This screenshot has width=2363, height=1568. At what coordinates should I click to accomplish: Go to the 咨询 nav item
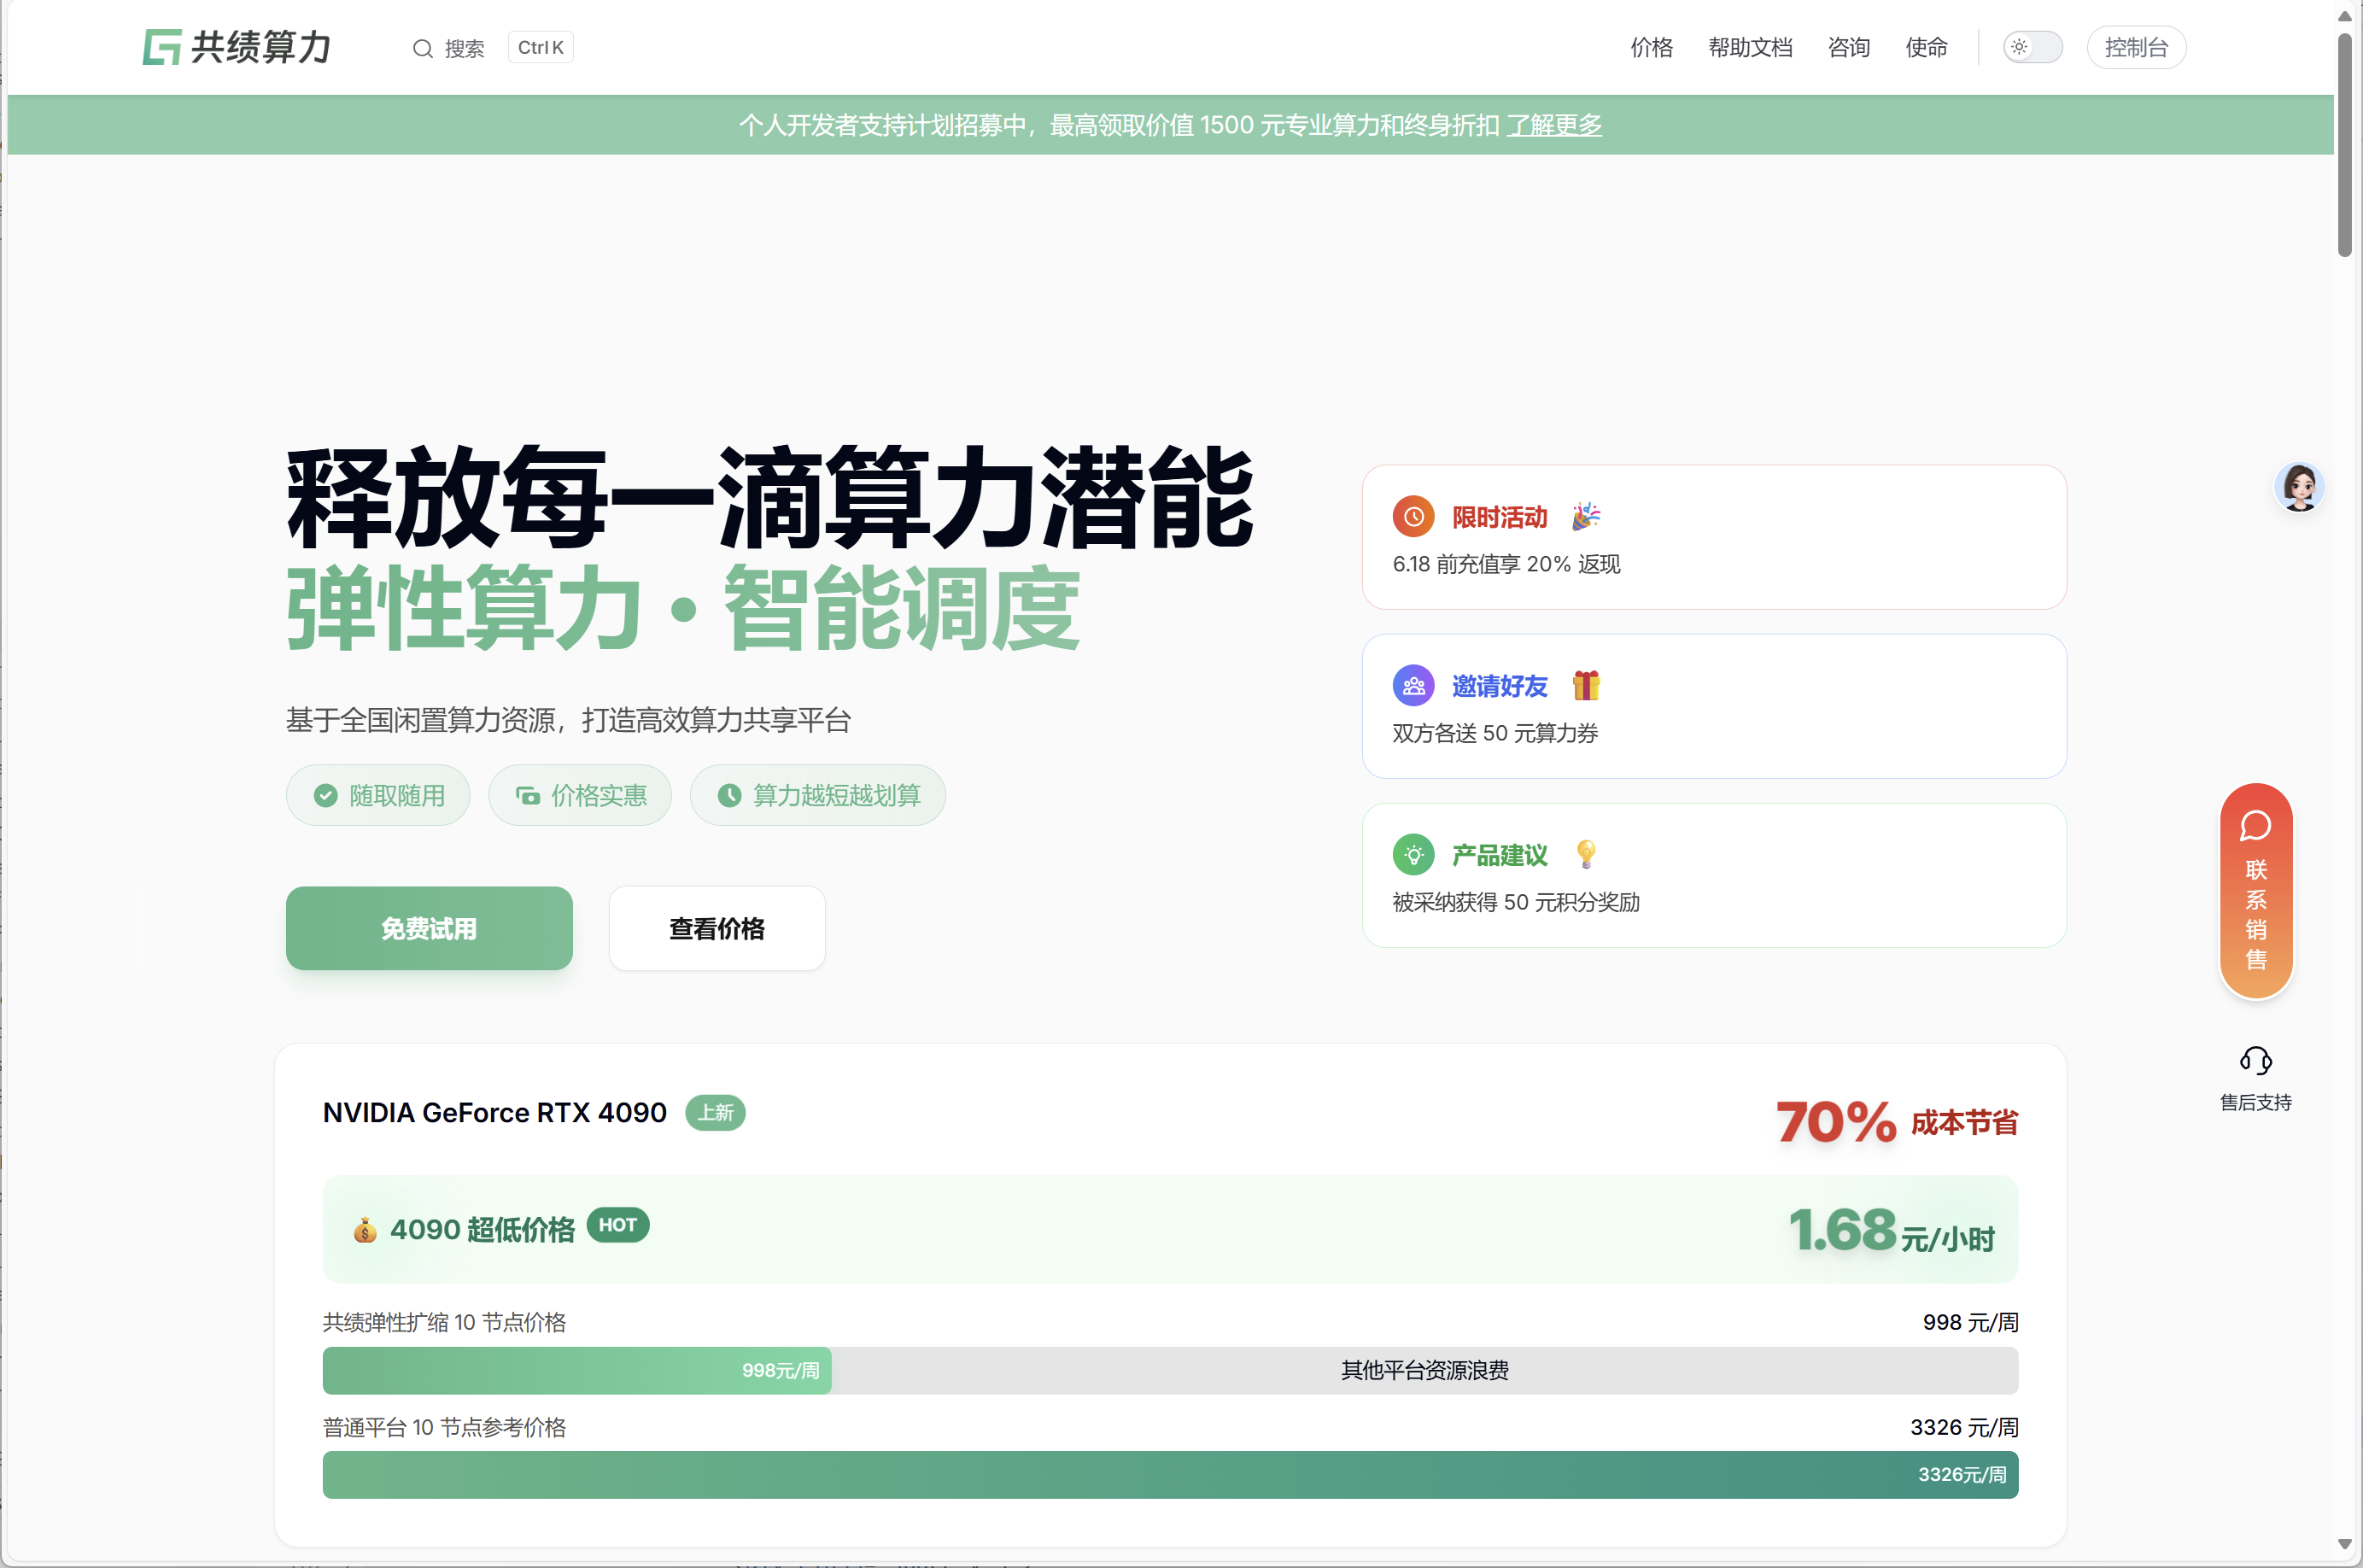1848,47
